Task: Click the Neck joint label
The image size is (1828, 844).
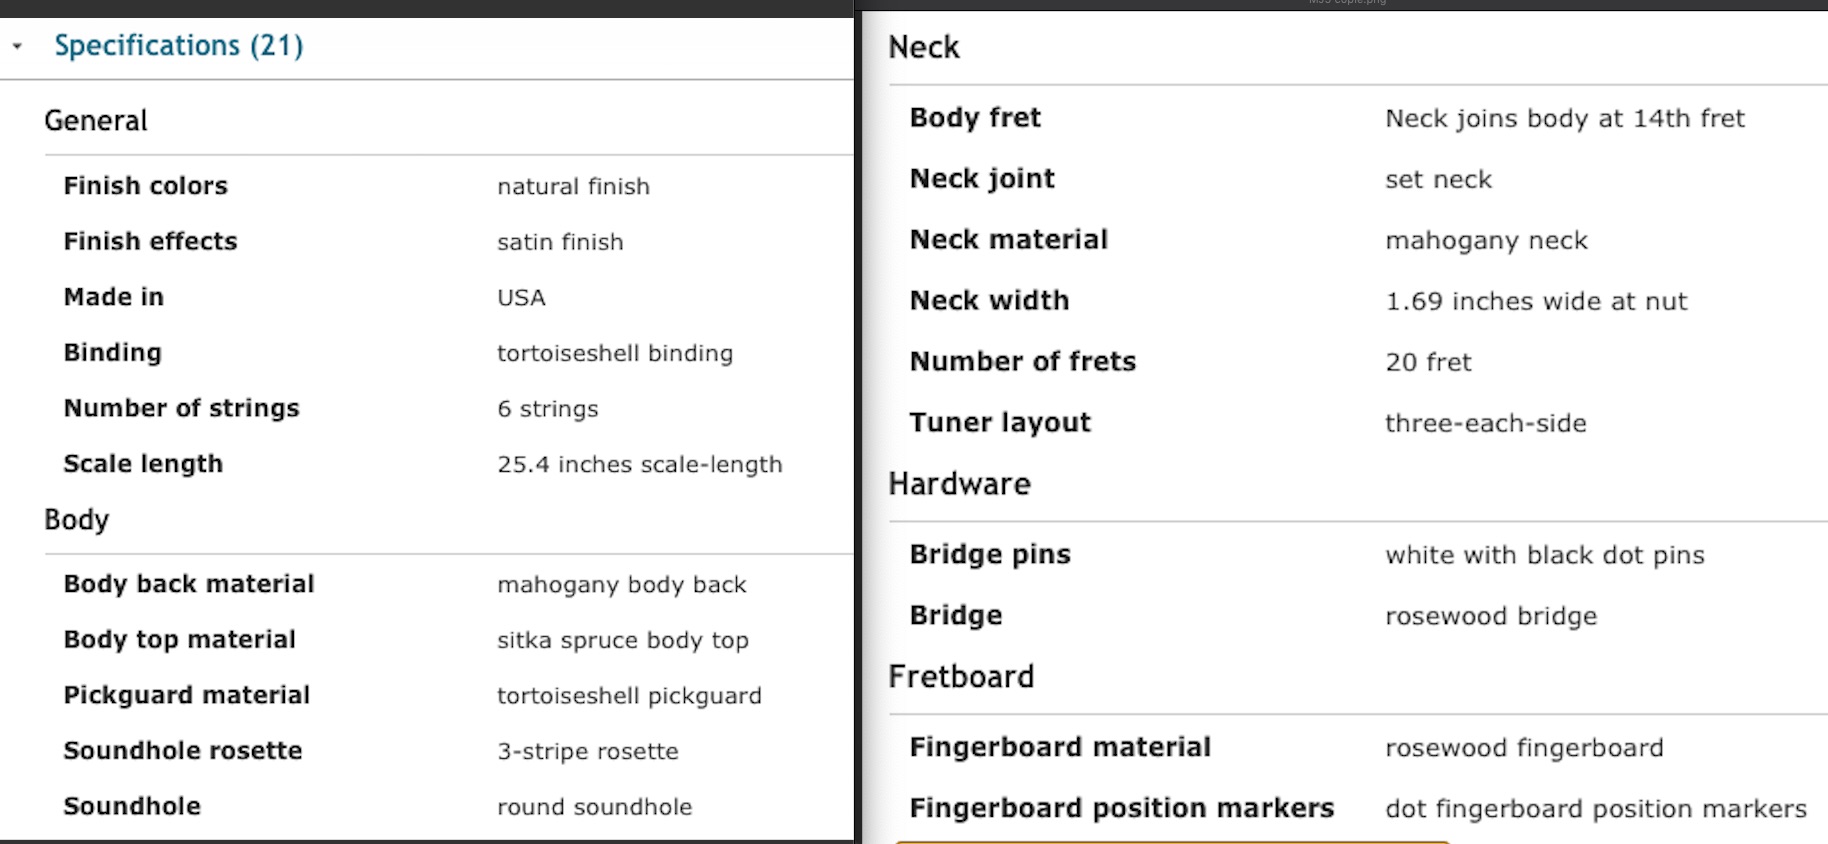Action: [x=982, y=179]
